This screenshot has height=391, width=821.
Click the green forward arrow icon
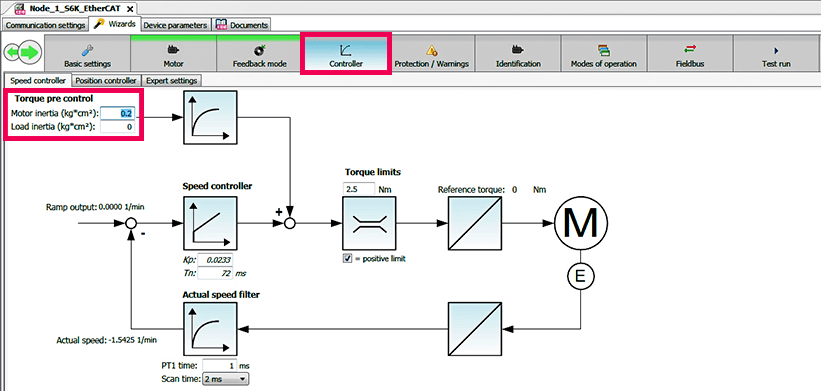[x=30, y=52]
